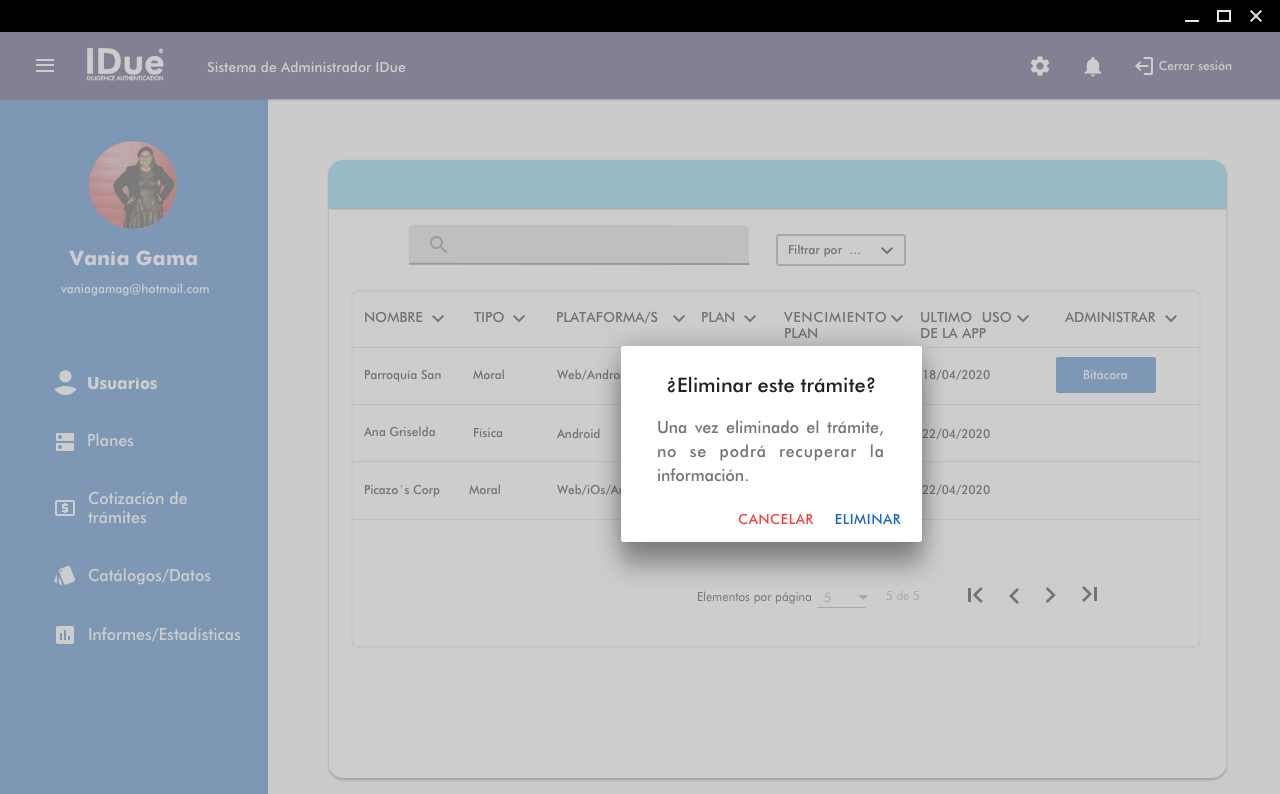This screenshot has width=1280, height=794.
Task: Confirm deletion with ELIMINAR button
Action: [x=867, y=519]
